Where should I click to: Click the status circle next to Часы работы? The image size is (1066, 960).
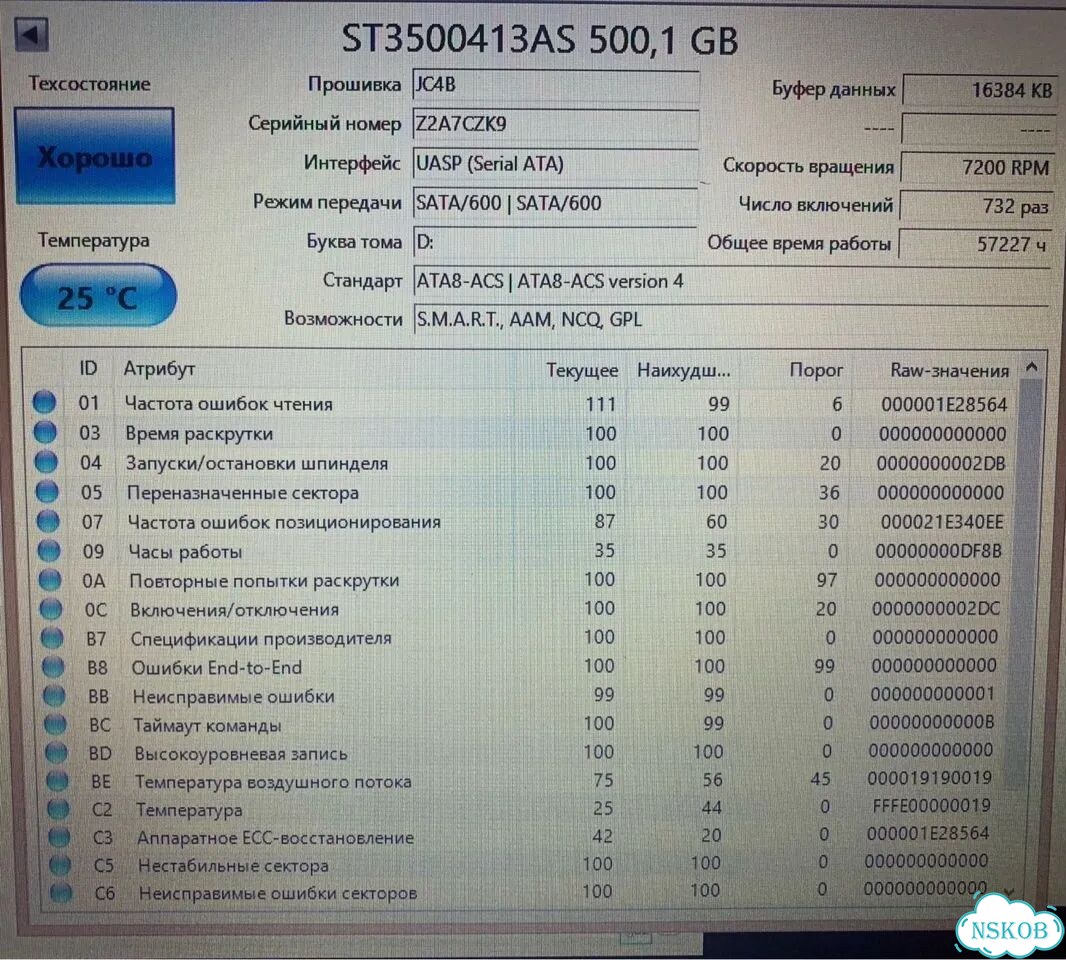49,550
